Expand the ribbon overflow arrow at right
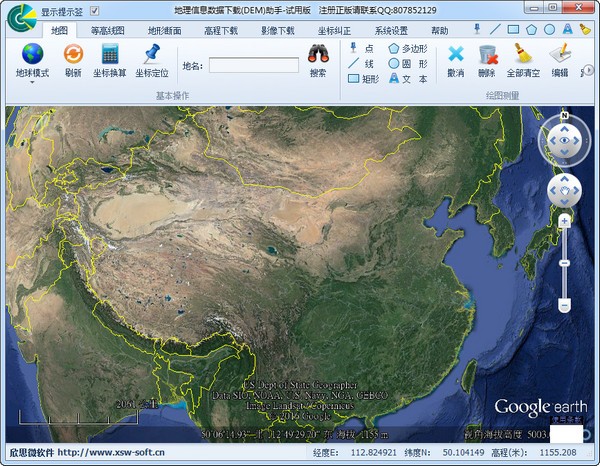 click(589, 70)
